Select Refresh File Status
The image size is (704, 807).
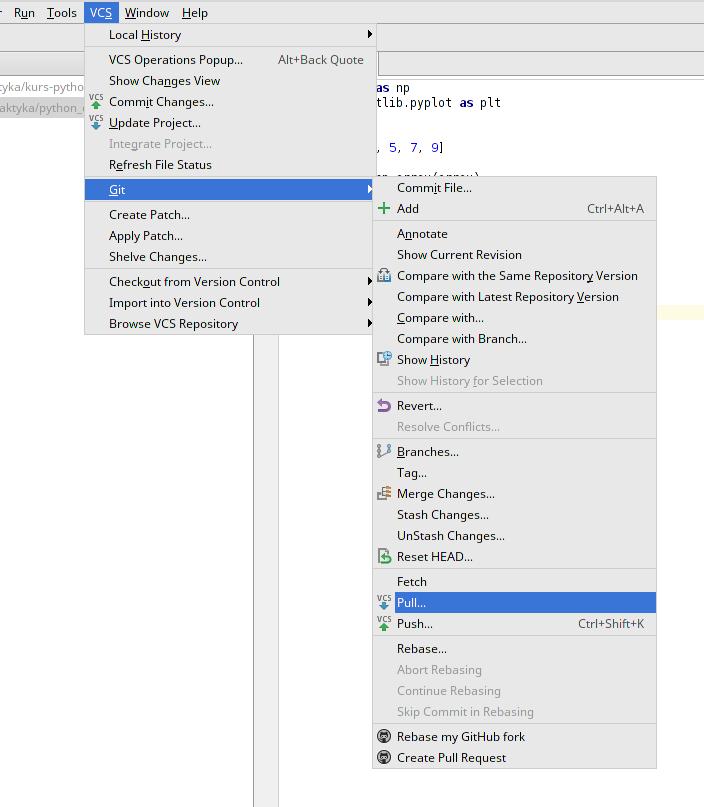pos(230,165)
